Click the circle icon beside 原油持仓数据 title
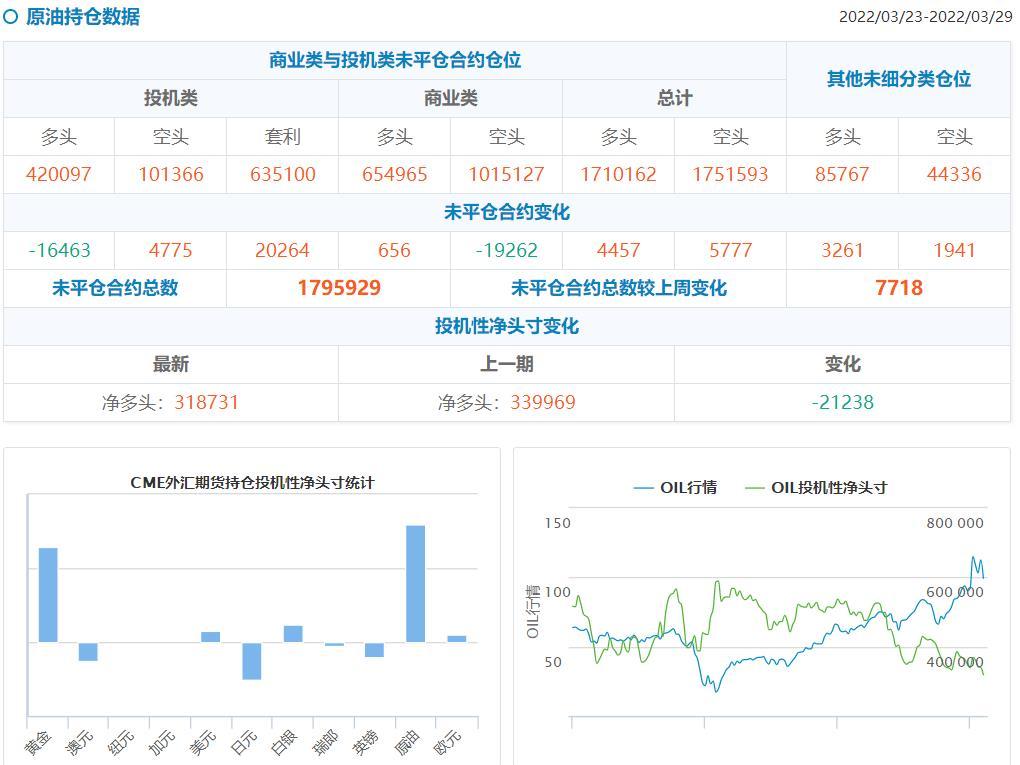 point(11,17)
